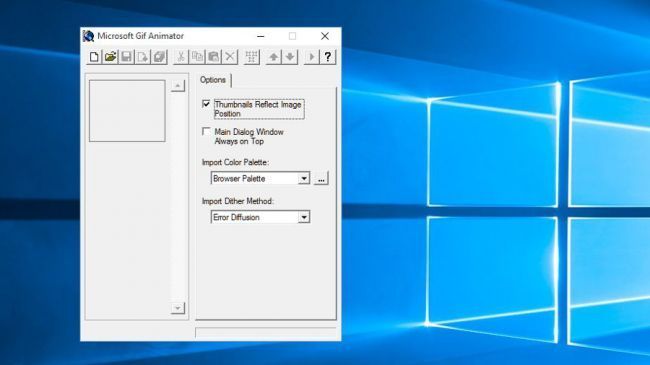This screenshot has width=650, height=365.
Task: Uncheck Thumbnails Reflect Image Position
Action: pyautogui.click(x=206, y=104)
